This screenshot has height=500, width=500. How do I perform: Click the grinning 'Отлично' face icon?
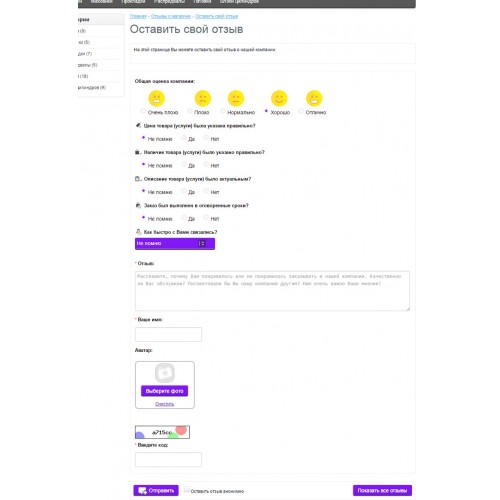click(x=314, y=98)
